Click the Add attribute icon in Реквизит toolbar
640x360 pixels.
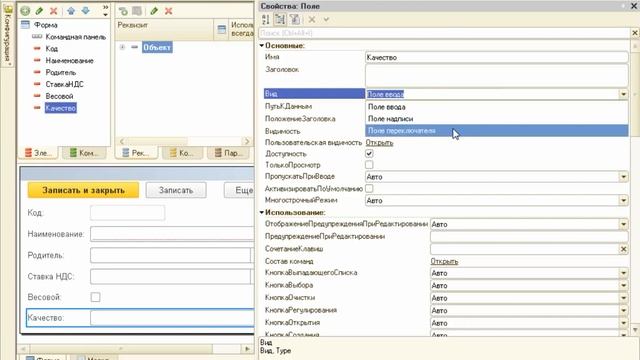click(x=123, y=11)
